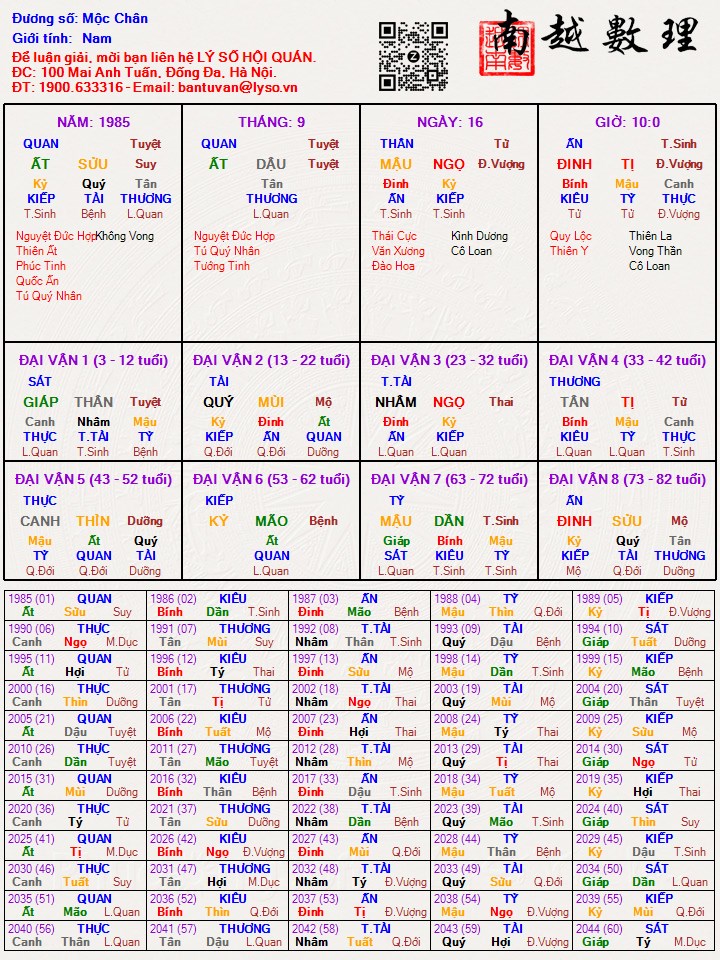Click the 'Quốc Ấn' star label

coord(37,281)
